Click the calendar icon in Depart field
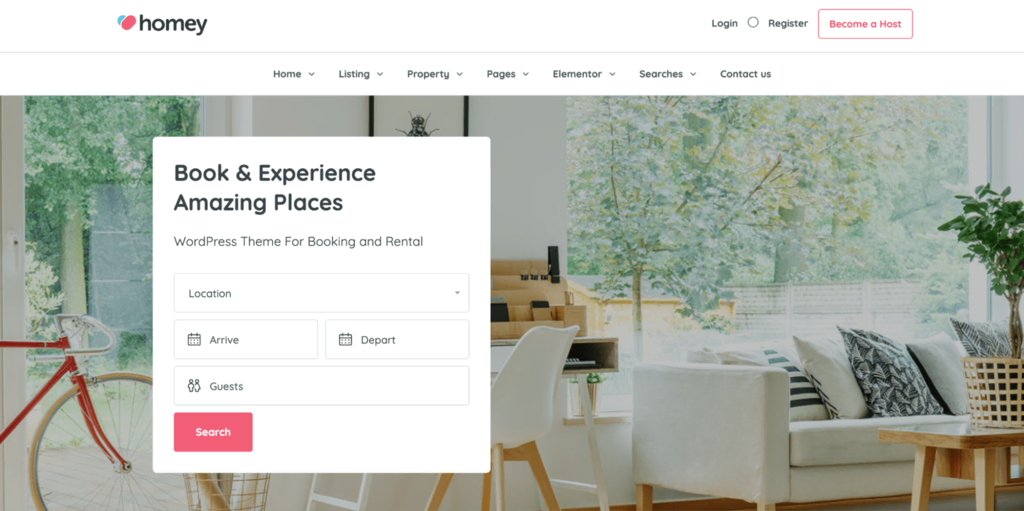 tap(345, 339)
